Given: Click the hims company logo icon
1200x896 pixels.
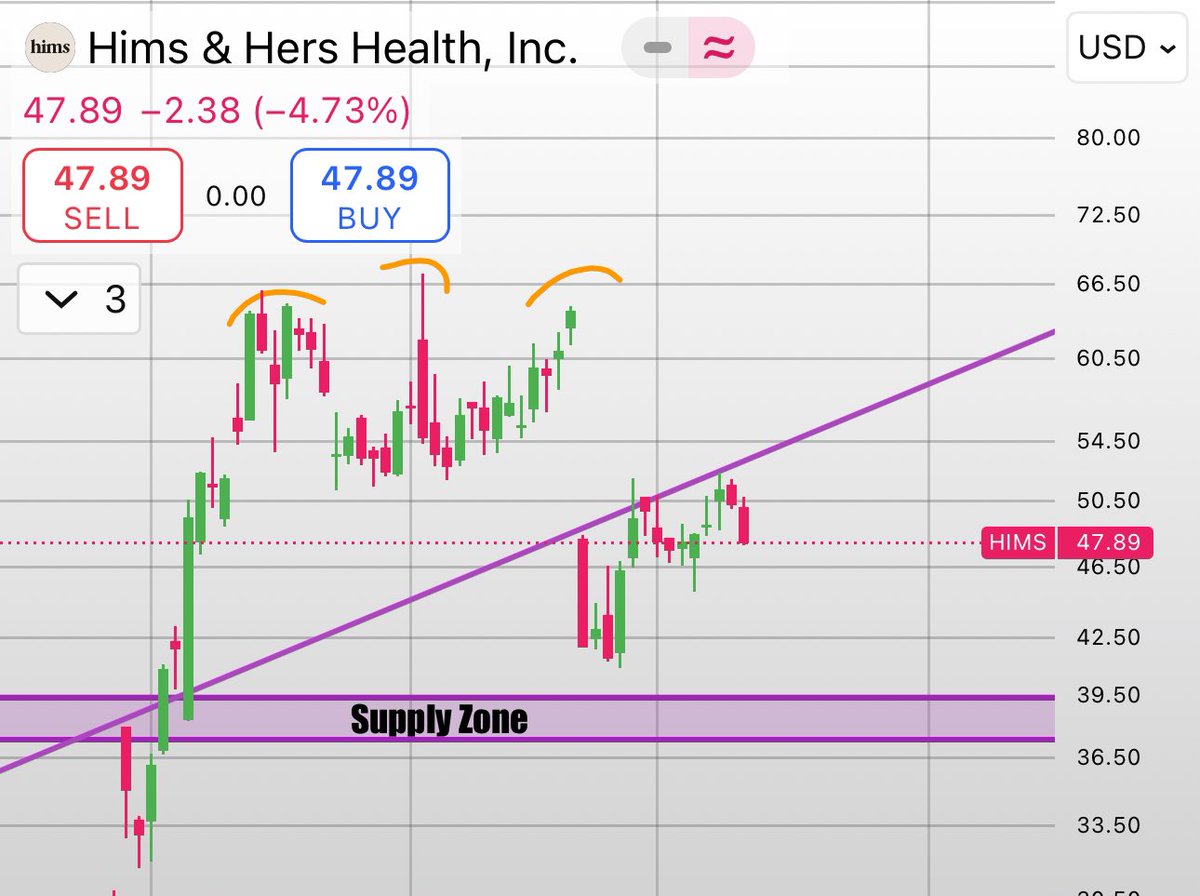Looking at the screenshot, I should pos(52,48).
